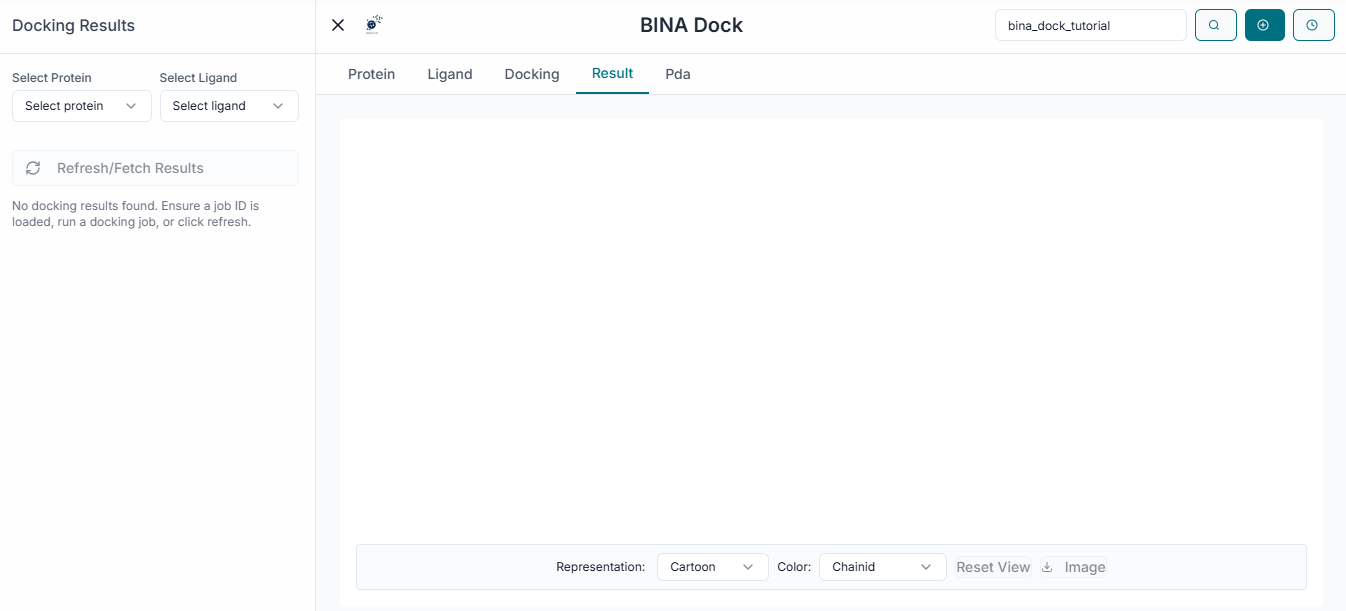This screenshot has height=611, width=1346.
Task: Expand the Cartoon representation dropdown
Action: pos(712,567)
